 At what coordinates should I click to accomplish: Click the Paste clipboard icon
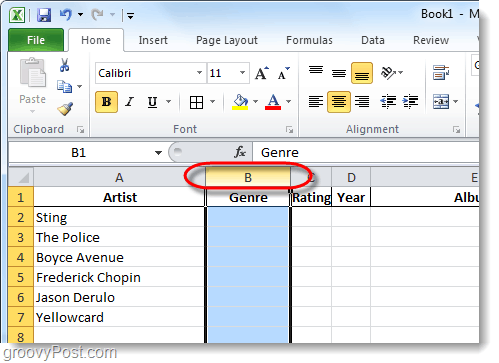[x=33, y=73]
